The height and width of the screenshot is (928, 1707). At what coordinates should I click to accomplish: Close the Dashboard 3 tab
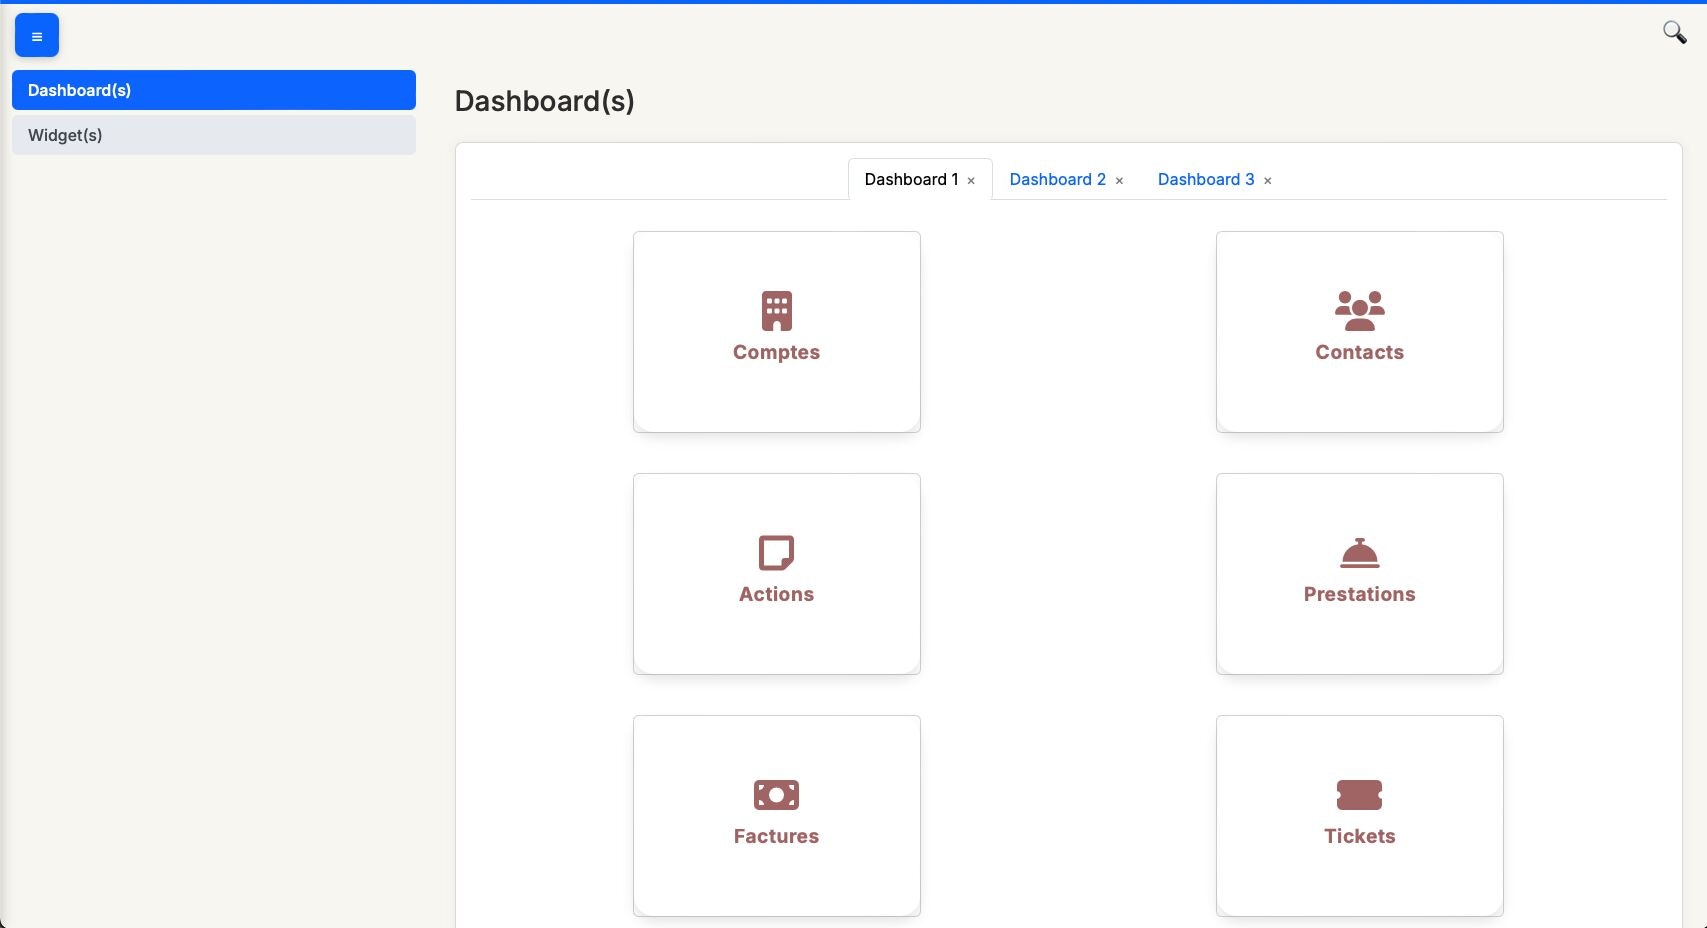click(1268, 181)
